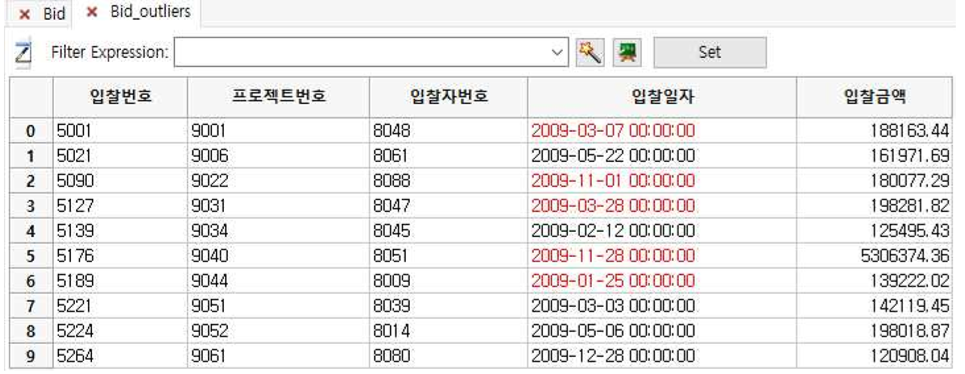The height and width of the screenshot is (374, 965).
Task: Click bidder number cell 8039
Action: pos(449,306)
